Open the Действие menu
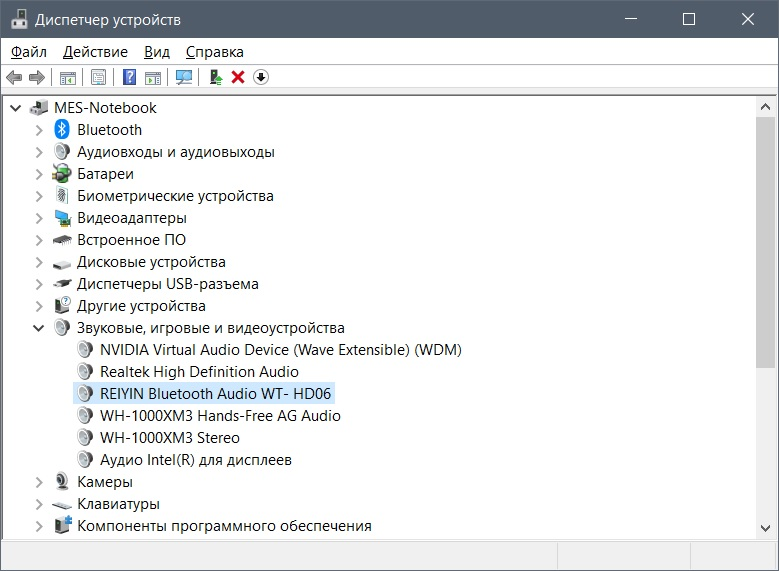This screenshot has width=779, height=571. click(x=95, y=51)
